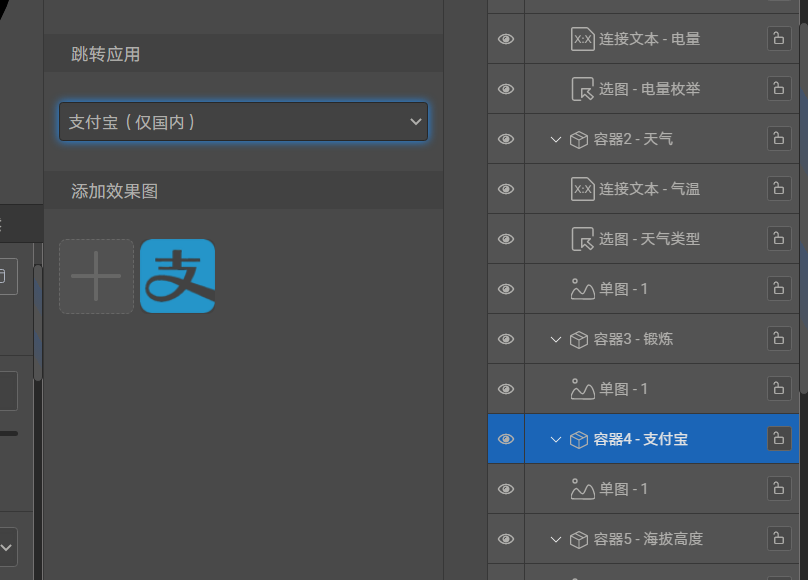Select the 容器5 - 海拔高度 row label
Image resolution: width=808 pixels, height=580 pixels.
click(648, 539)
